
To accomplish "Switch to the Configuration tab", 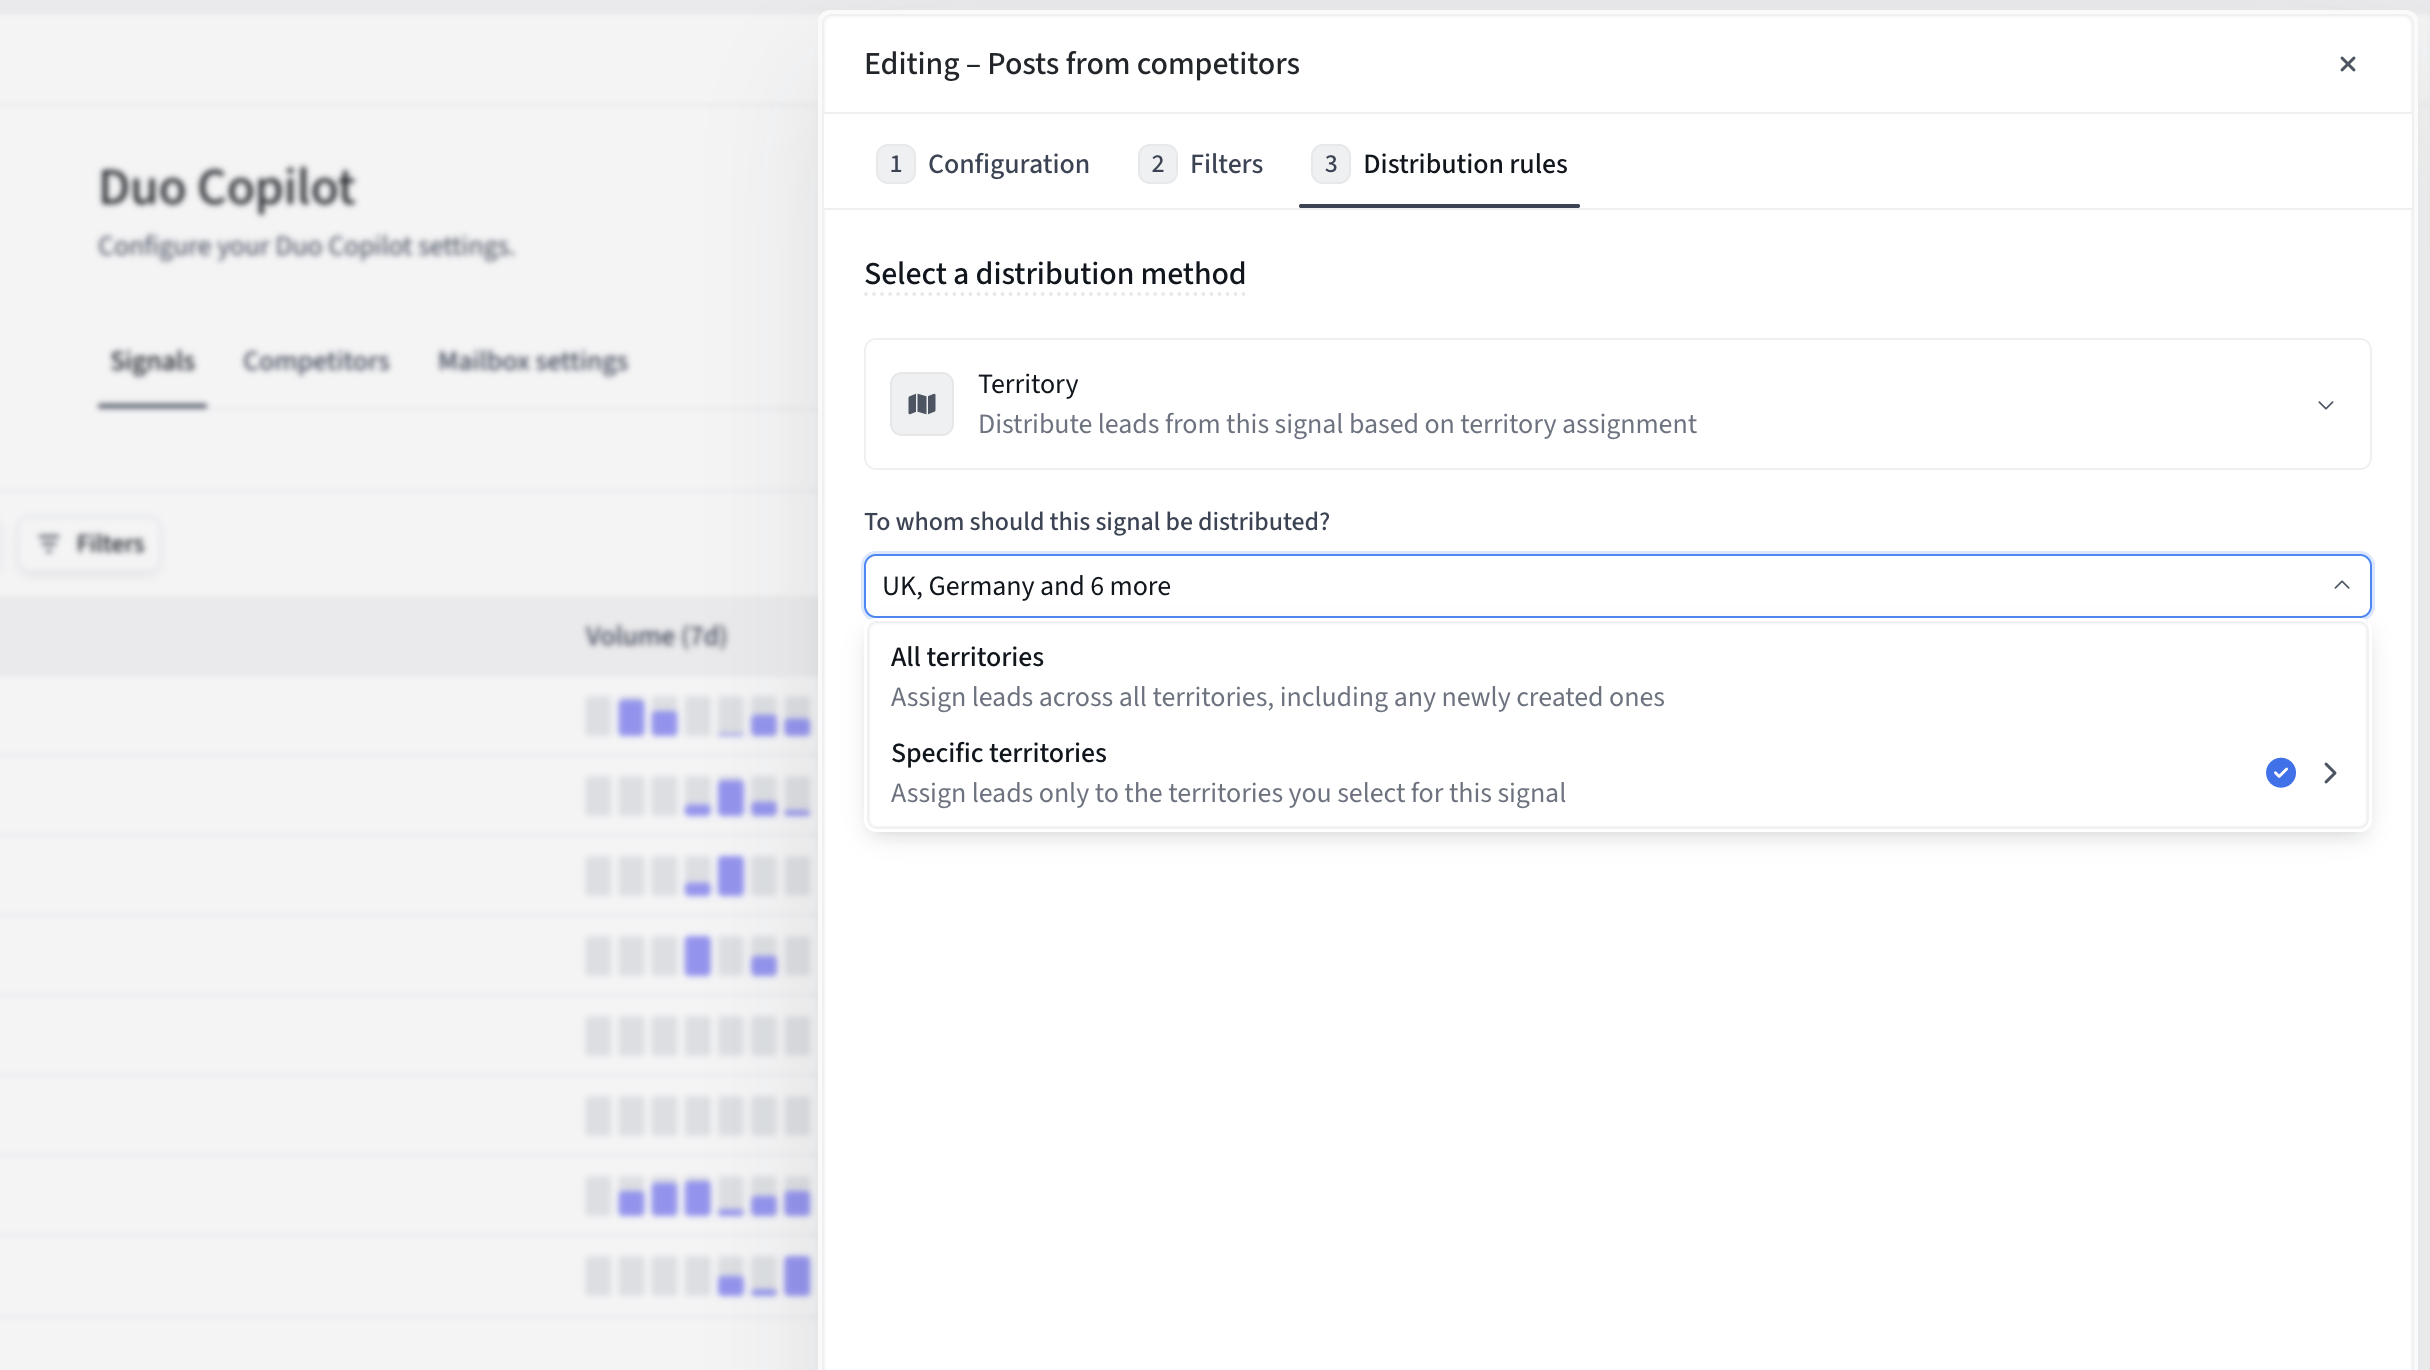I will tap(1008, 164).
